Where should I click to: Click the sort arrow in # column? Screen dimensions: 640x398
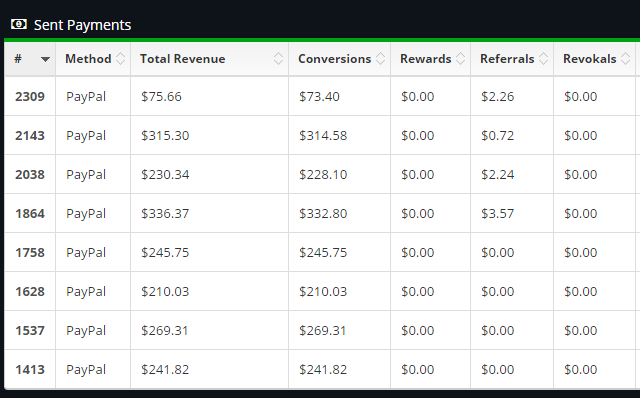pyautogui.click(x=45, y=59)
